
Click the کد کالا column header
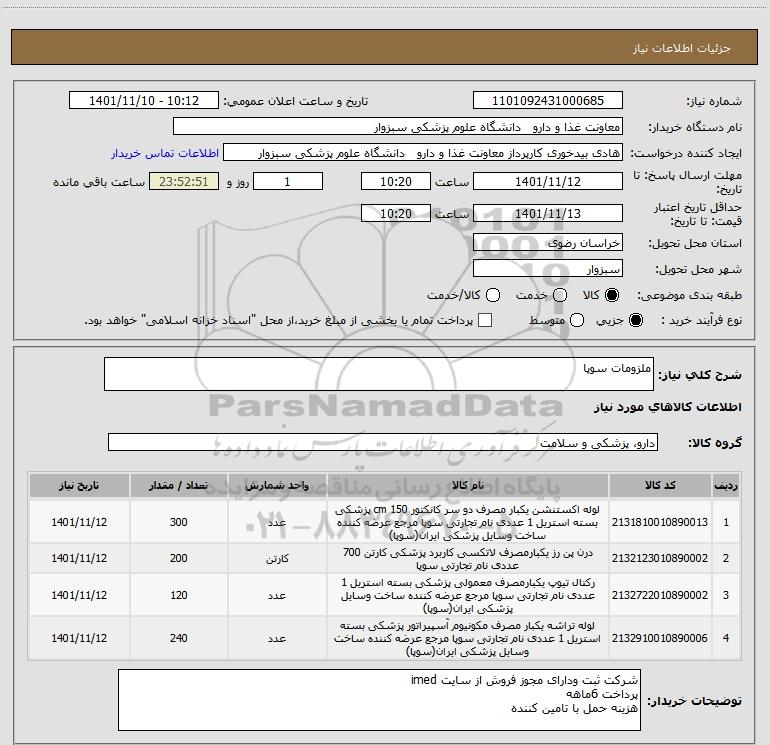(x=660, y=486)
